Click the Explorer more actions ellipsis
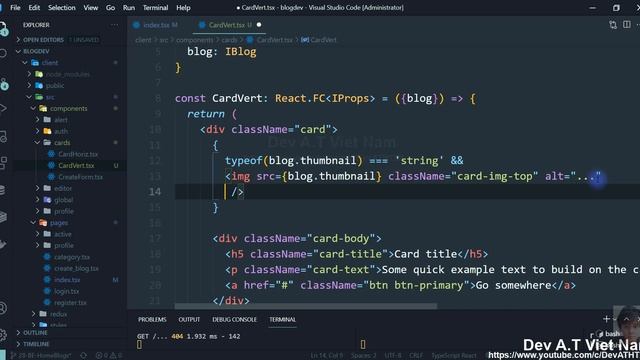The width and height of the screenshot is (640, 360). [114, 25]
